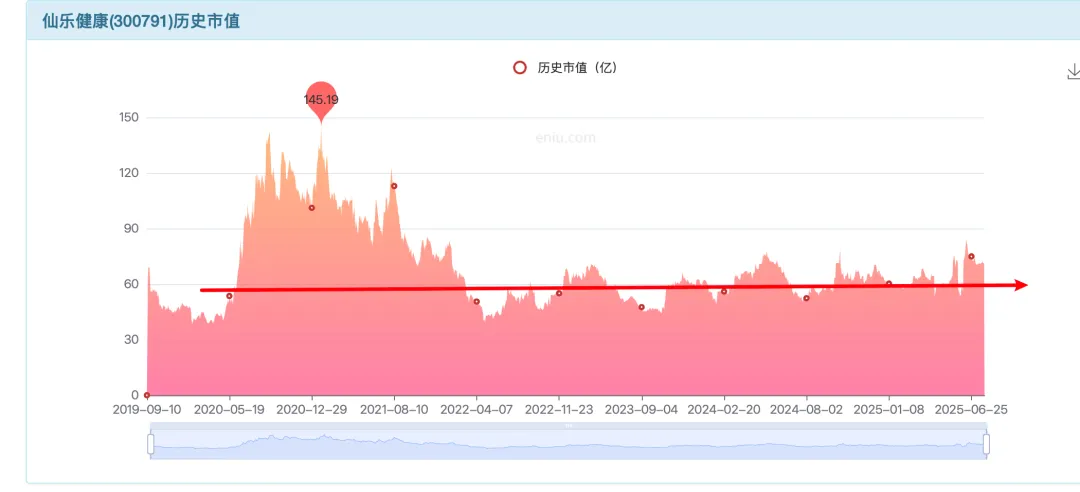Click the 2020-05-19 date axis label

point(229,409)
